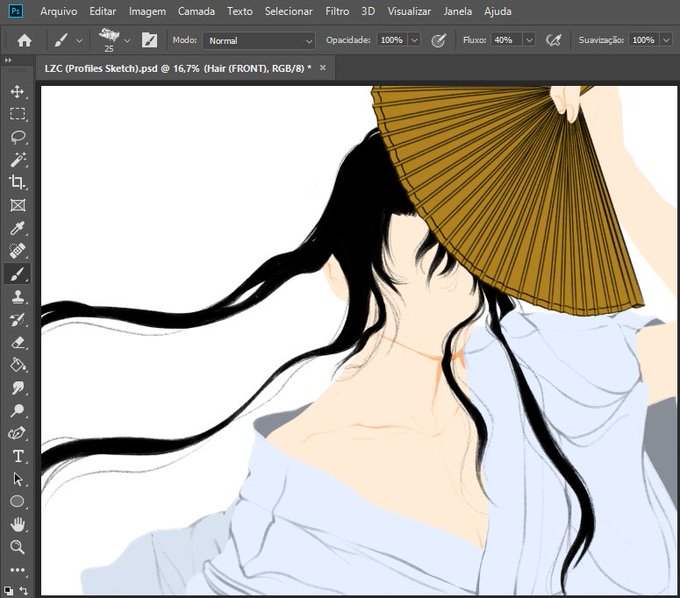
Task: Toggle pressure for opacity button
Action: click(438, 40)
